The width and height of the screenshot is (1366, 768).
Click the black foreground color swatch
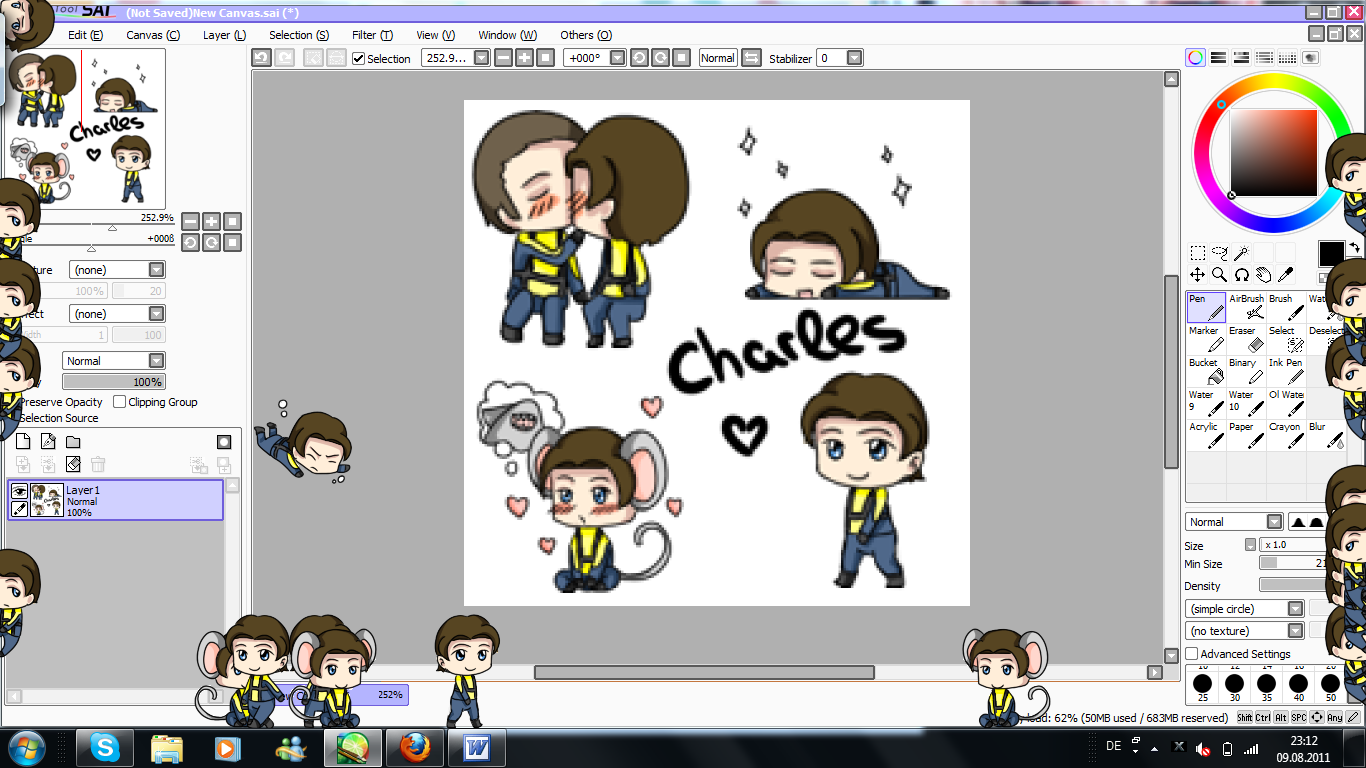pos(1331,254)
